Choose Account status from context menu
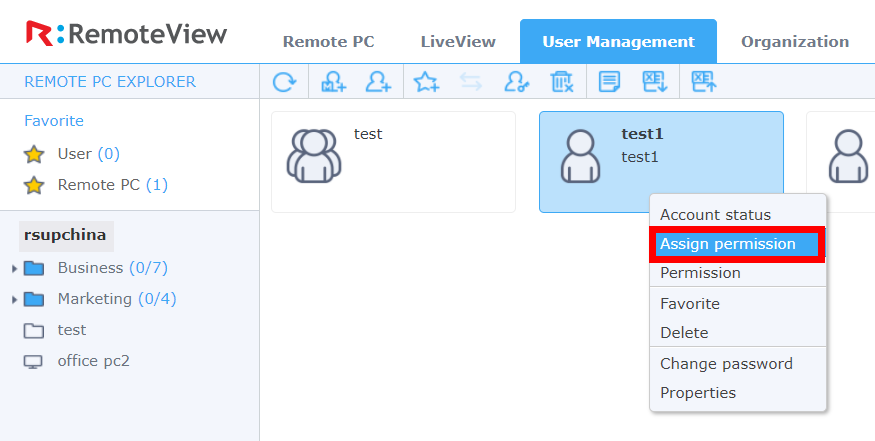The height and width of the screenshot is (441, 875). click(738, 215)
